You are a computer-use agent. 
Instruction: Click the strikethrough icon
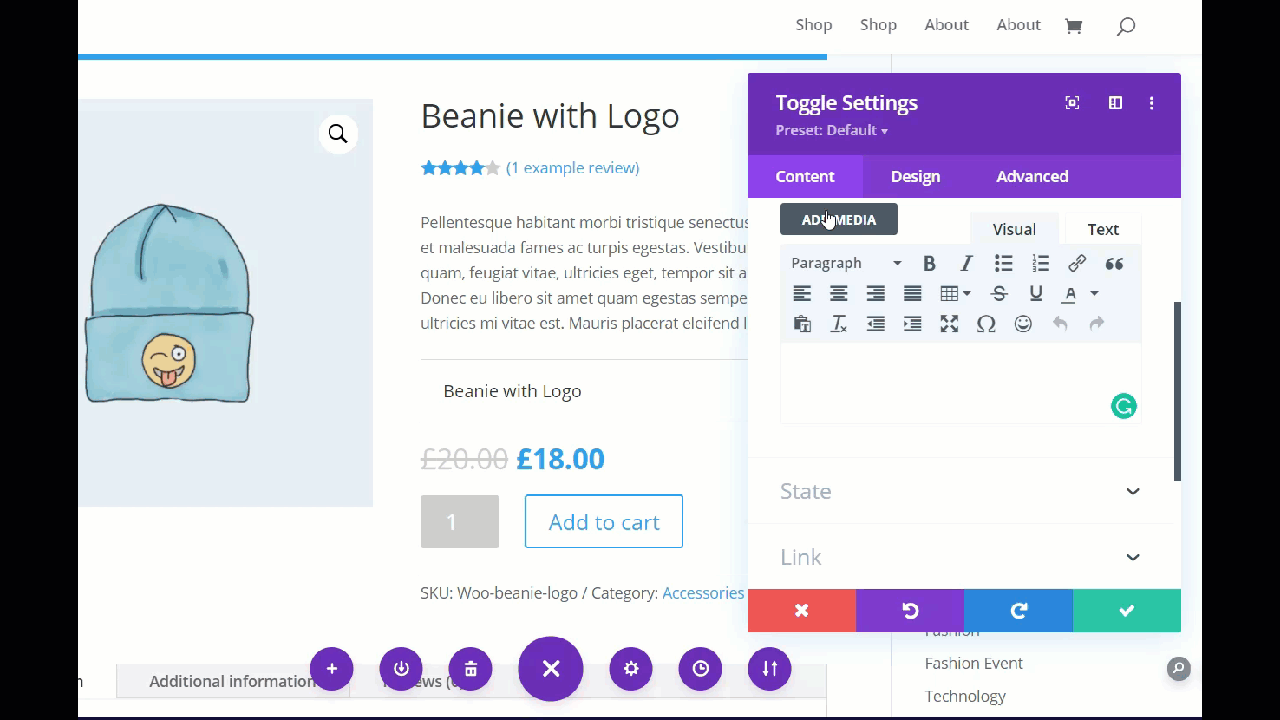tap(999, 293)
